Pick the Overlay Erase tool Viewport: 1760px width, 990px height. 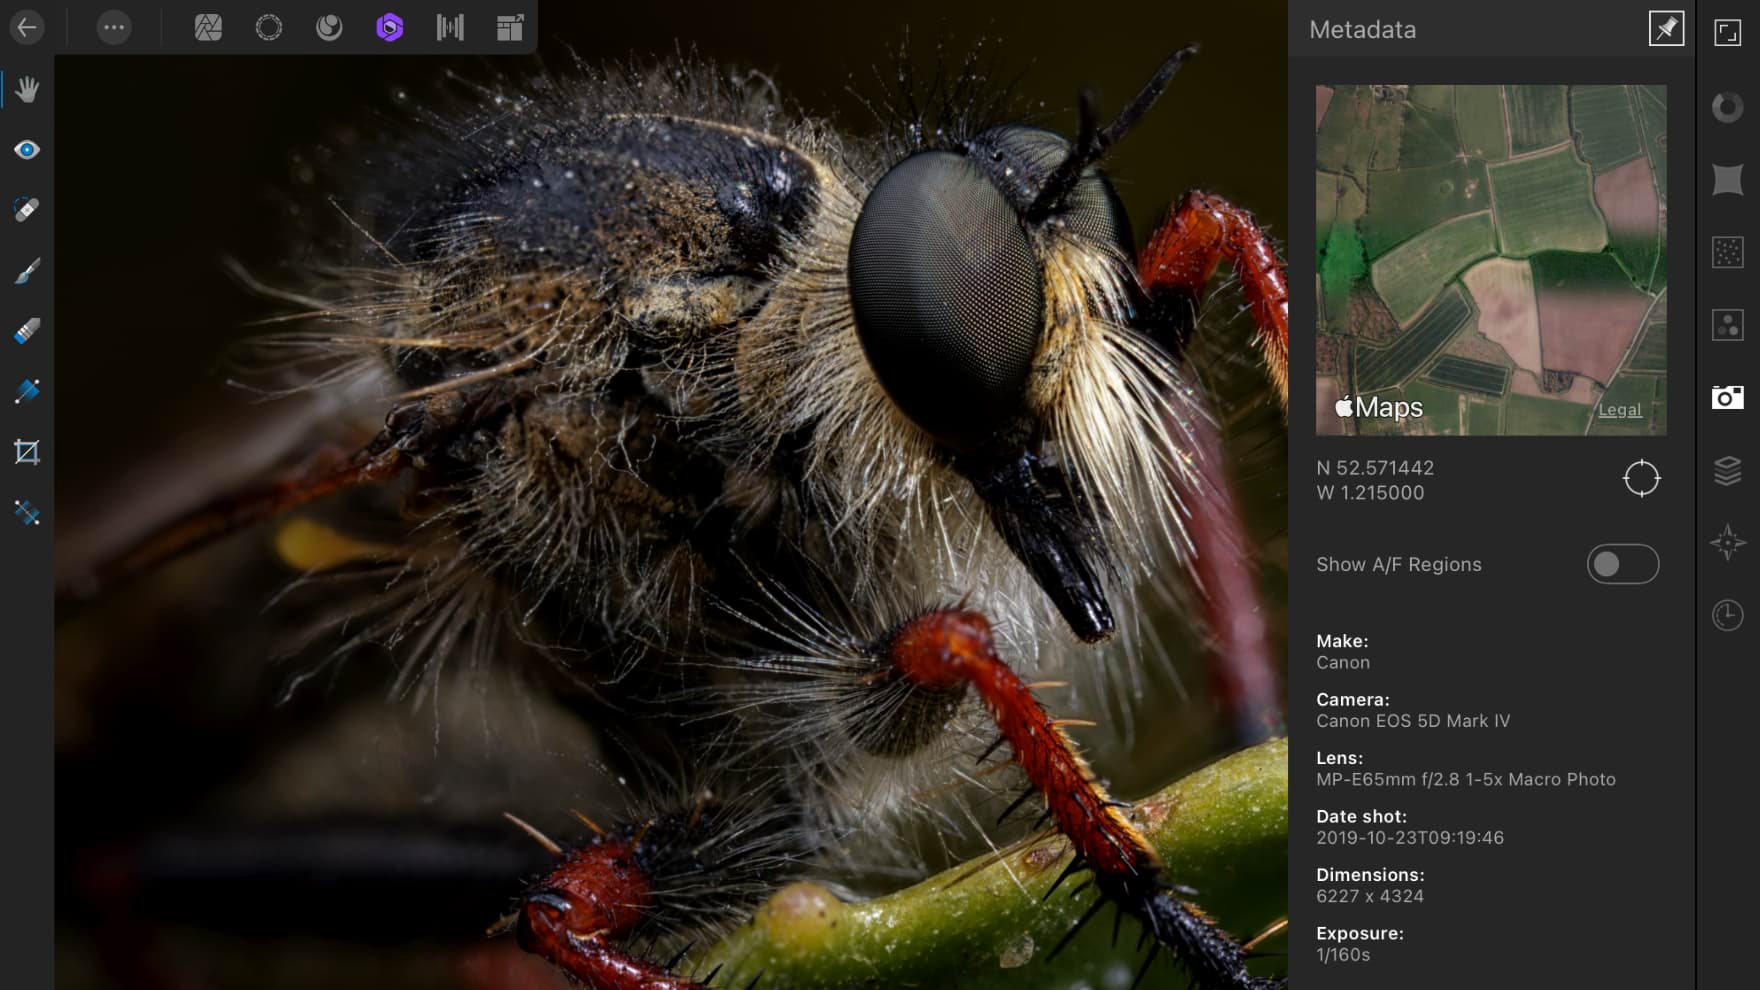(27, 331)
